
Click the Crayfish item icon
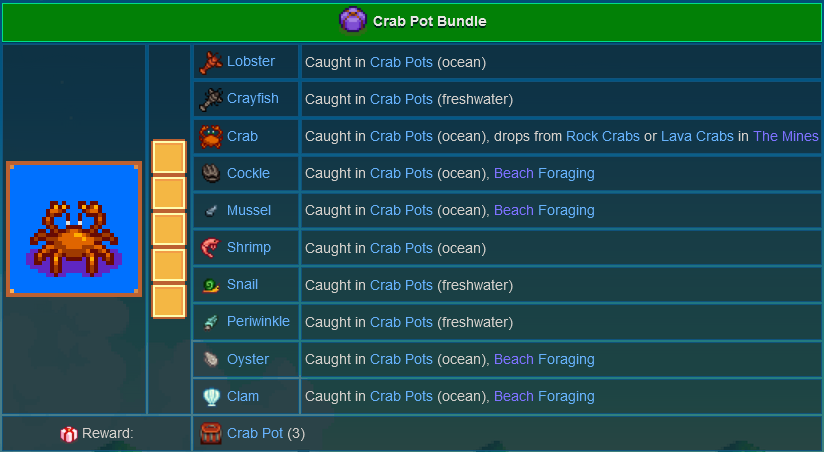pos(210,99)
